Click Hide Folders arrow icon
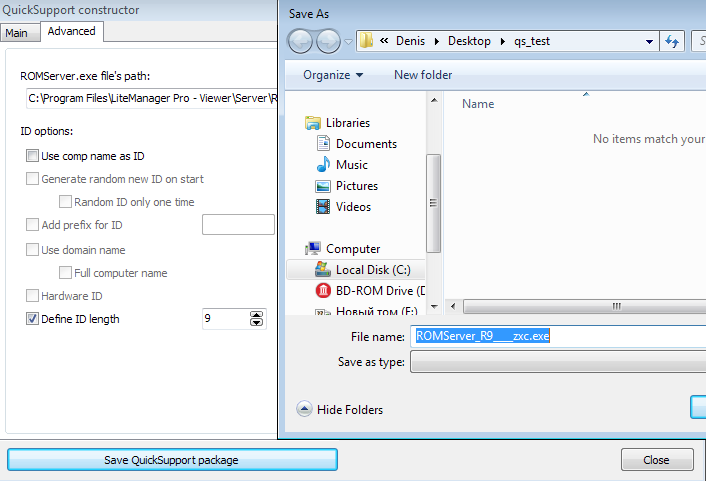Image resolution: width=706 pixels, height=481 pixels. click(x=304, y=409)
